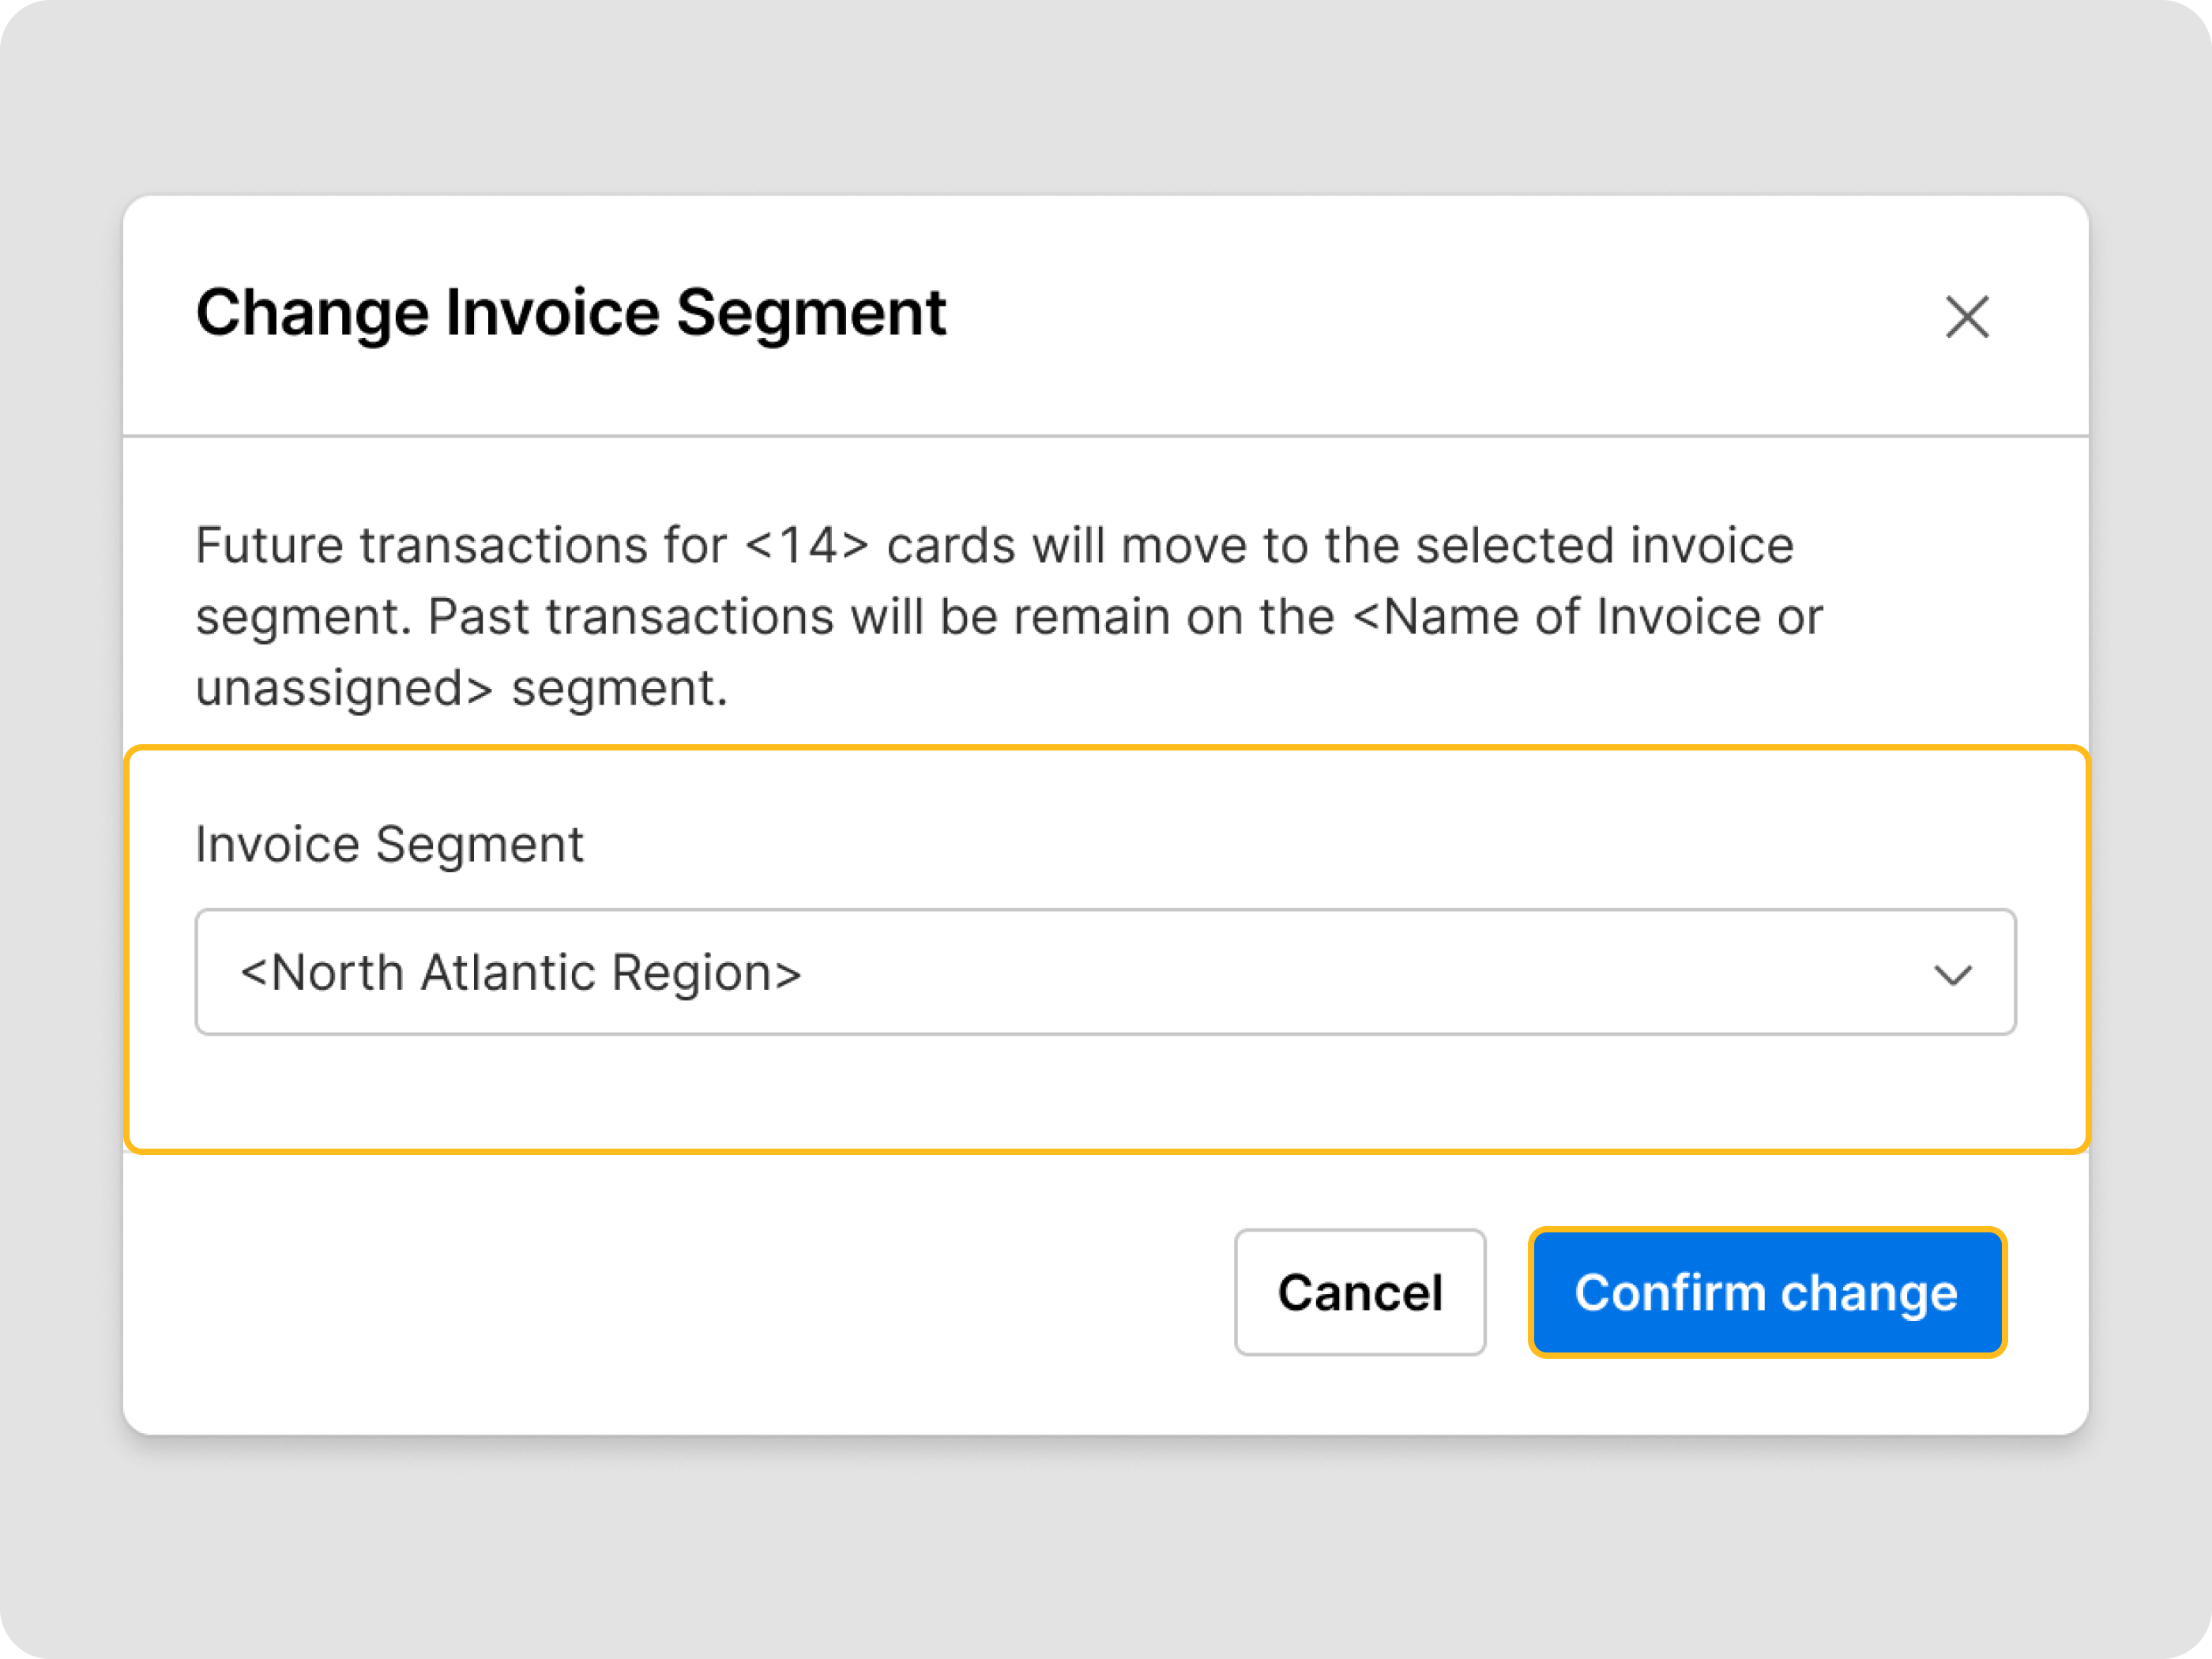Screen dimensions: 2212x1659
Task: Click the Change Invoice Segment title
Action: tap(570, 313)
